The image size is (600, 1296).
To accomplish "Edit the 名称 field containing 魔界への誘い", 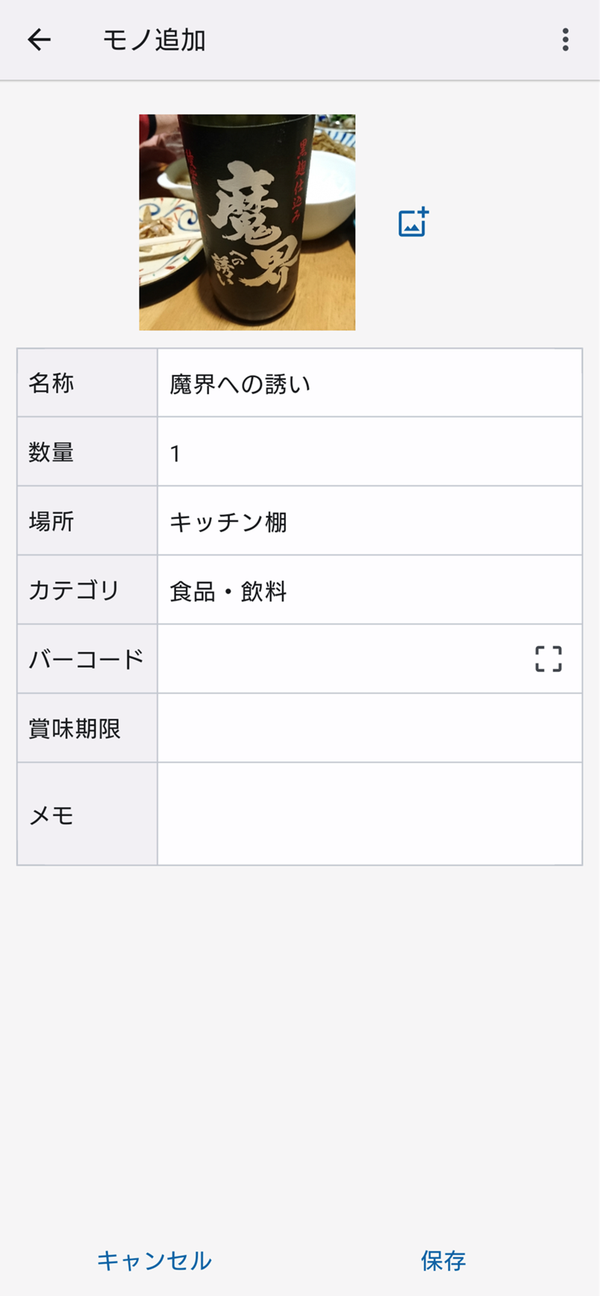I will 369,383.
